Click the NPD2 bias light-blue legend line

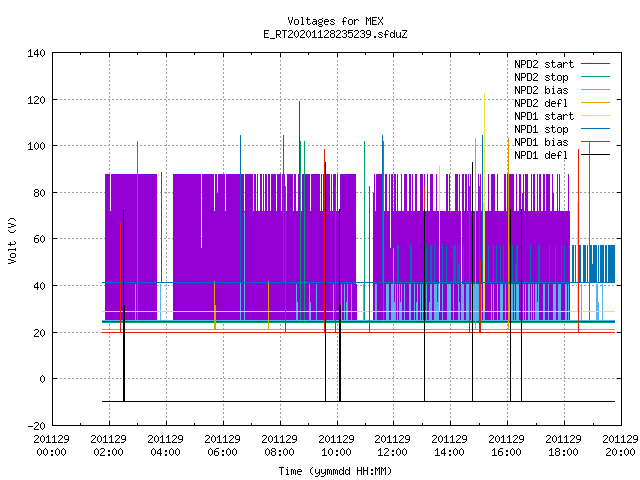[x=595, y=90]
